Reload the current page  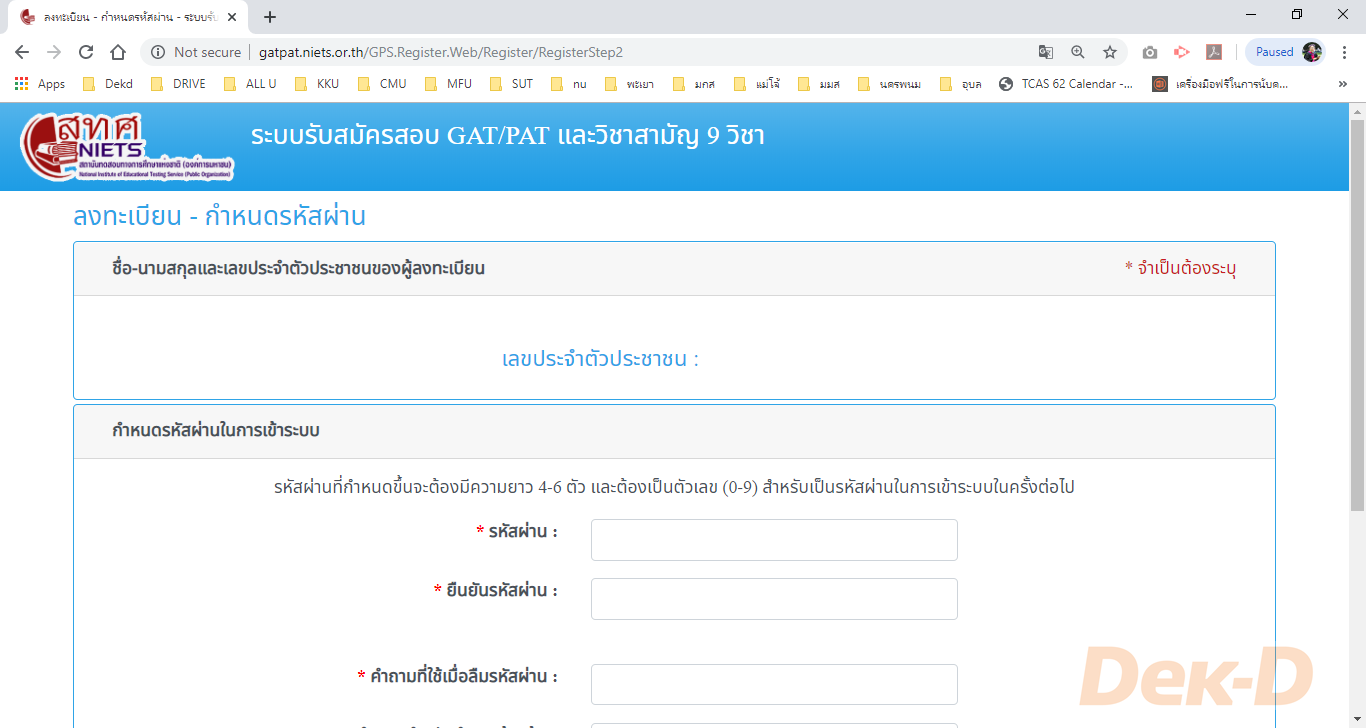[86, 52]
